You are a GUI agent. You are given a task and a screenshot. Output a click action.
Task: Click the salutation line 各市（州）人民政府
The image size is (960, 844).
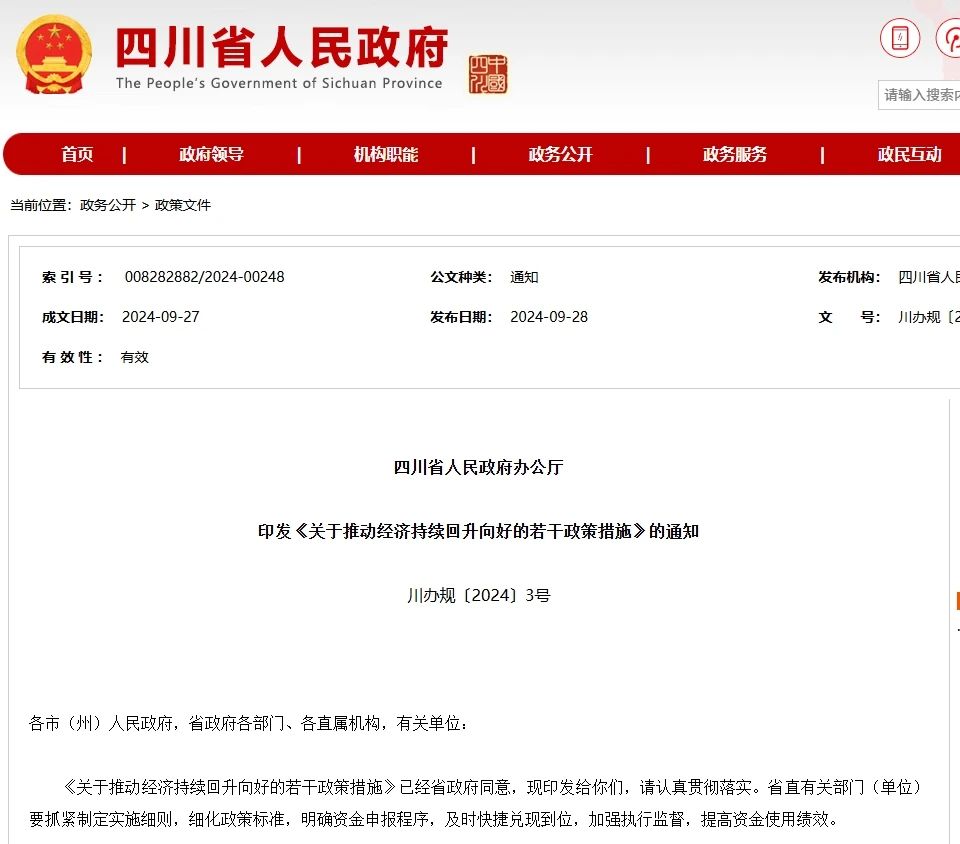(x=248, y=723)
